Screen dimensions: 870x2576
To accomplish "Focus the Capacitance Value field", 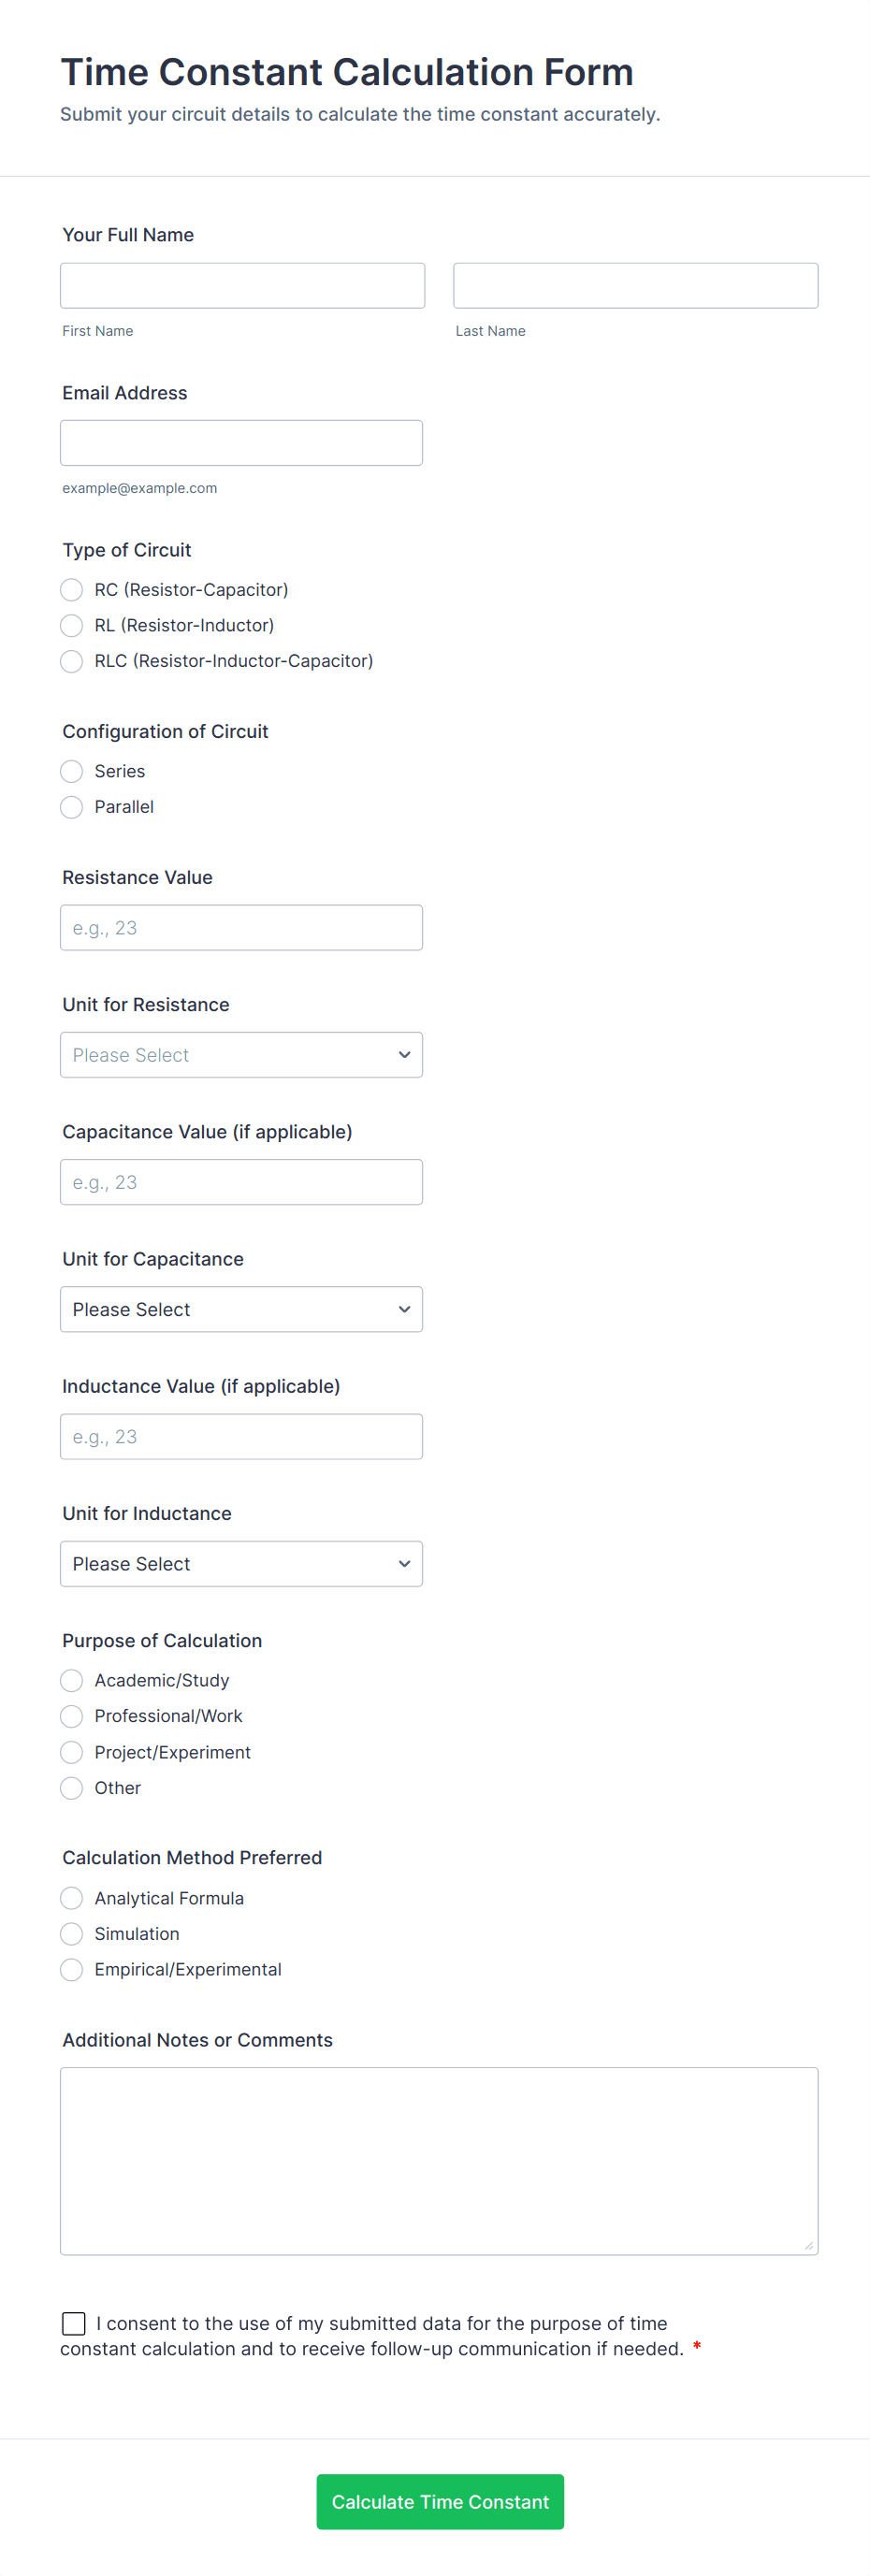I will [x=241, y=1182].
